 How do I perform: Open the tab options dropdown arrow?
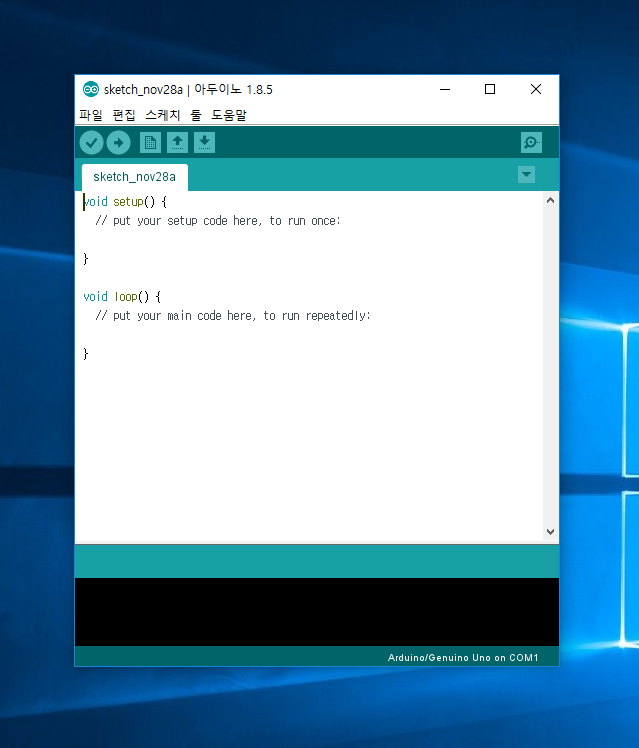pyautogui.click(x=526, y=175)
